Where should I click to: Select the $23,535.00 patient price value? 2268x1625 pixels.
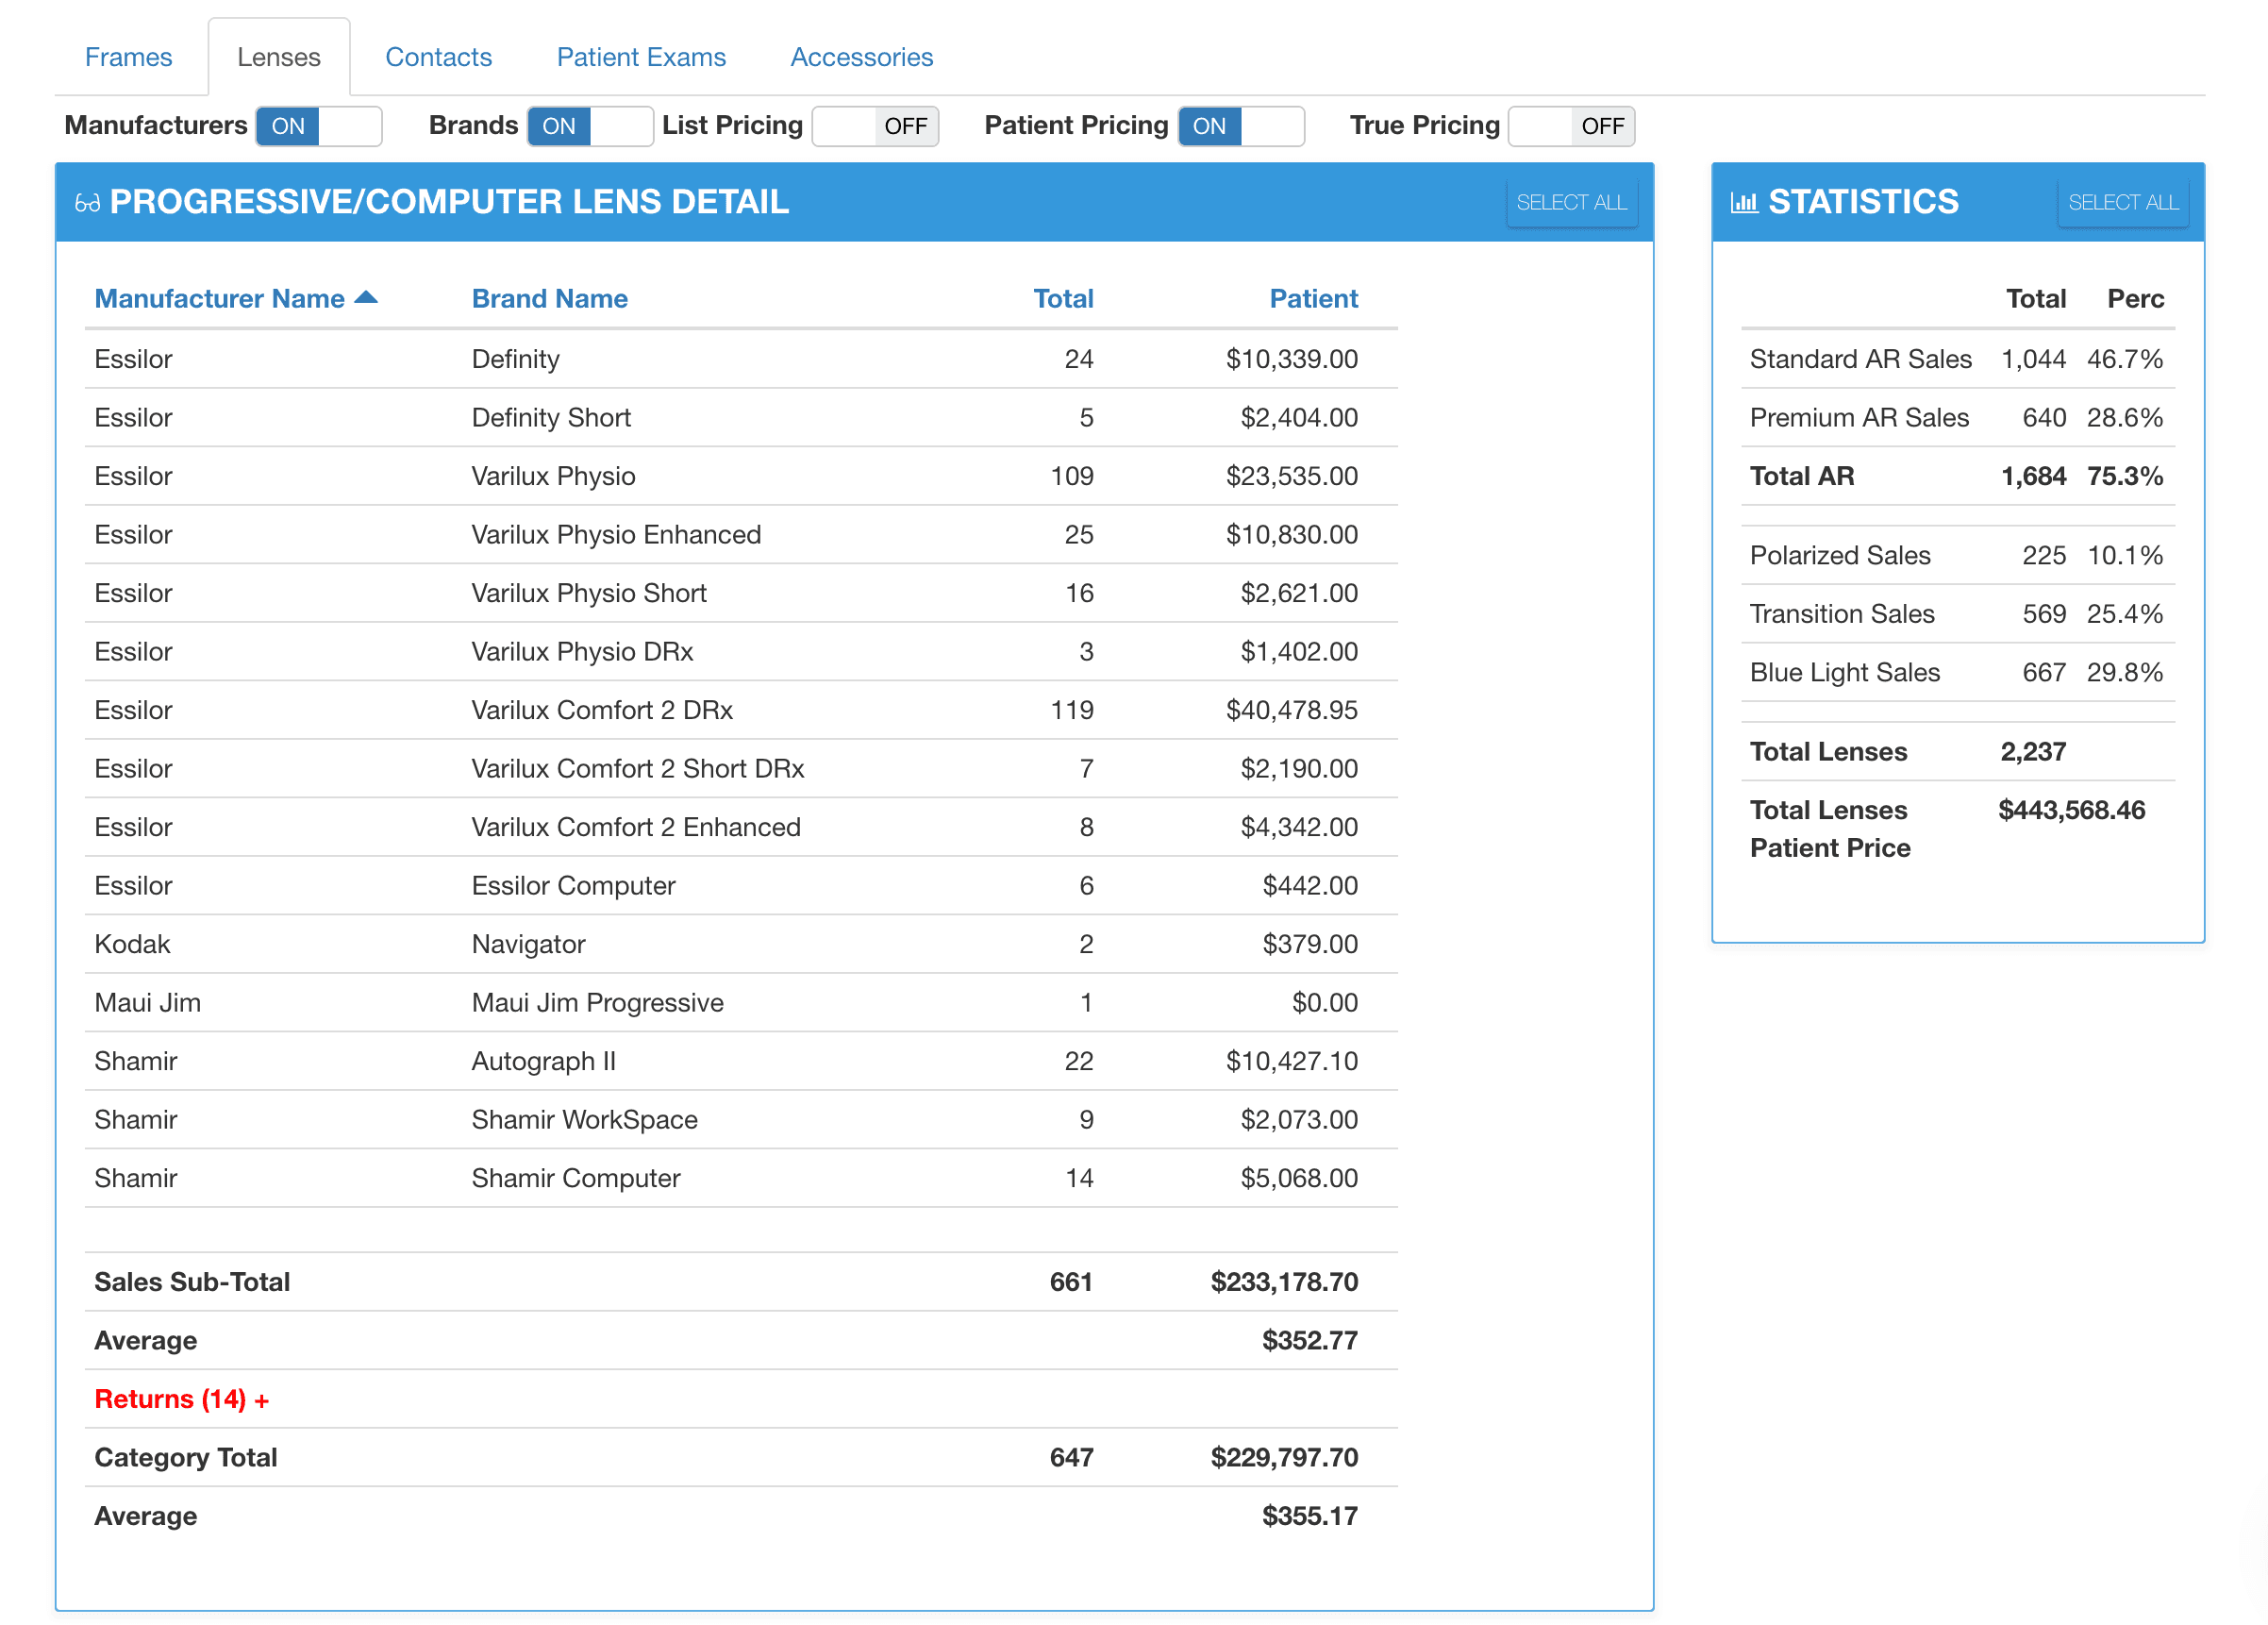click(x=1291, y=476)
